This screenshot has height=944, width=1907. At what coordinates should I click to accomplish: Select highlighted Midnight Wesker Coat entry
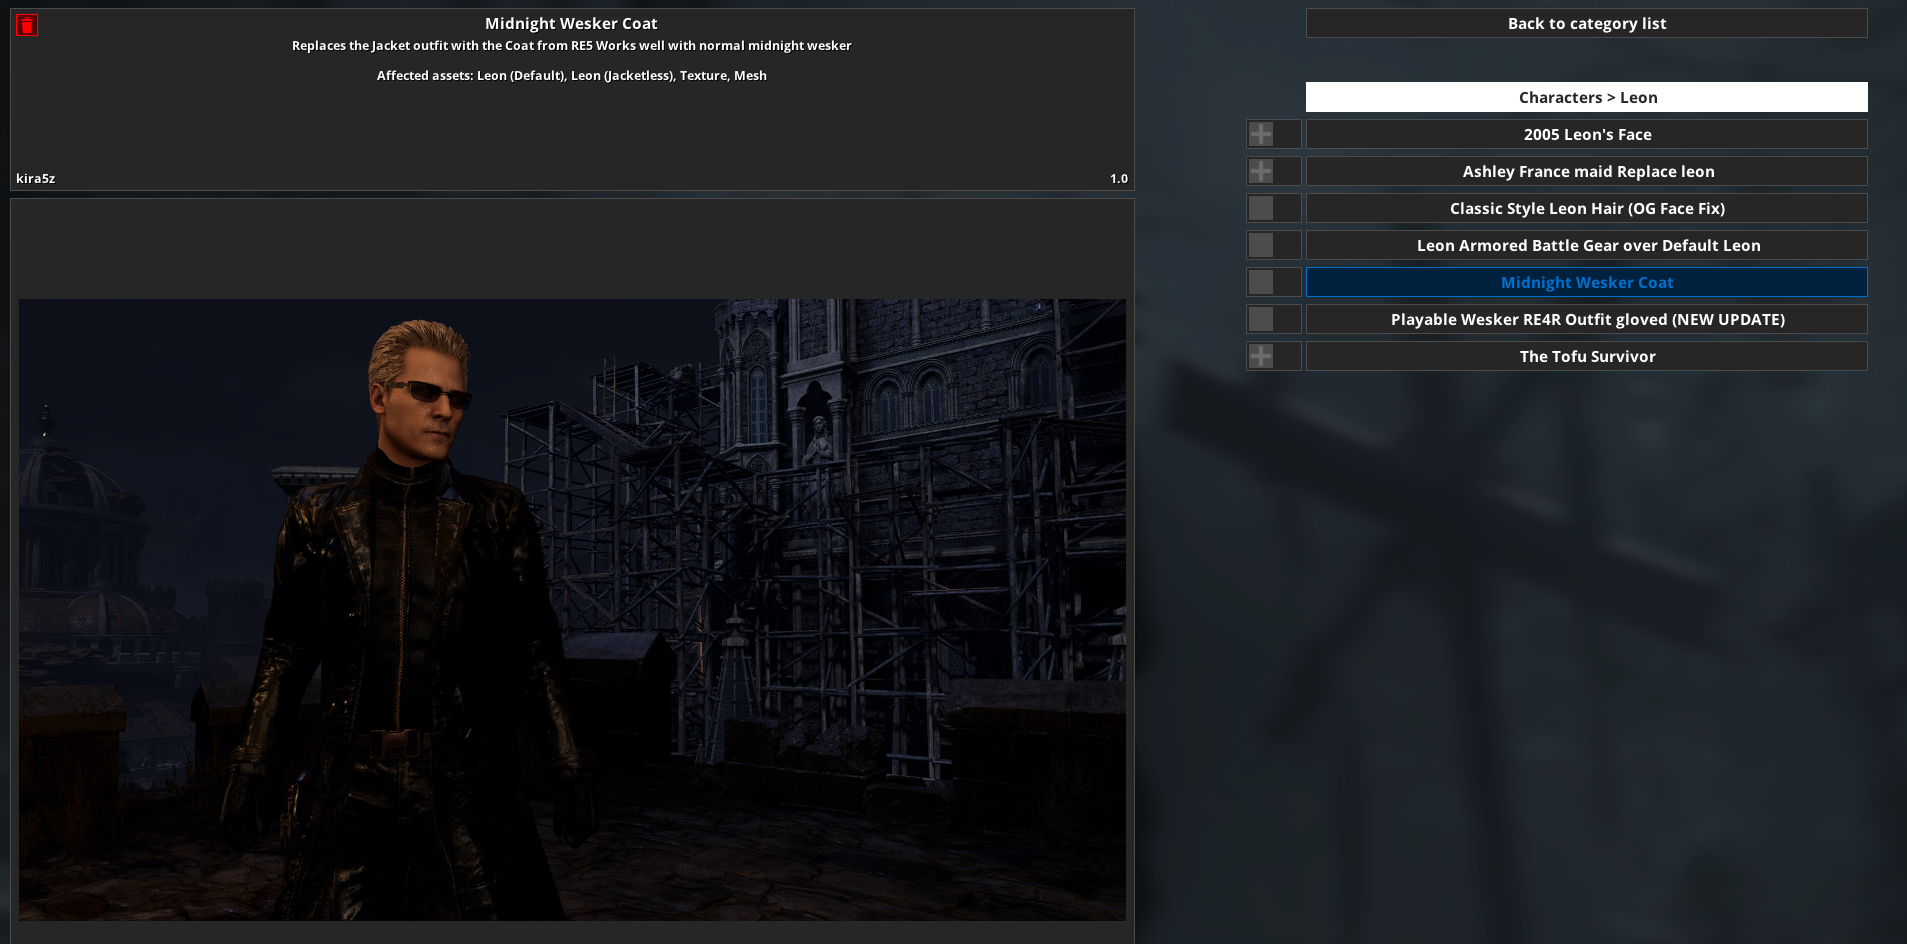(x=1586, y=282)
